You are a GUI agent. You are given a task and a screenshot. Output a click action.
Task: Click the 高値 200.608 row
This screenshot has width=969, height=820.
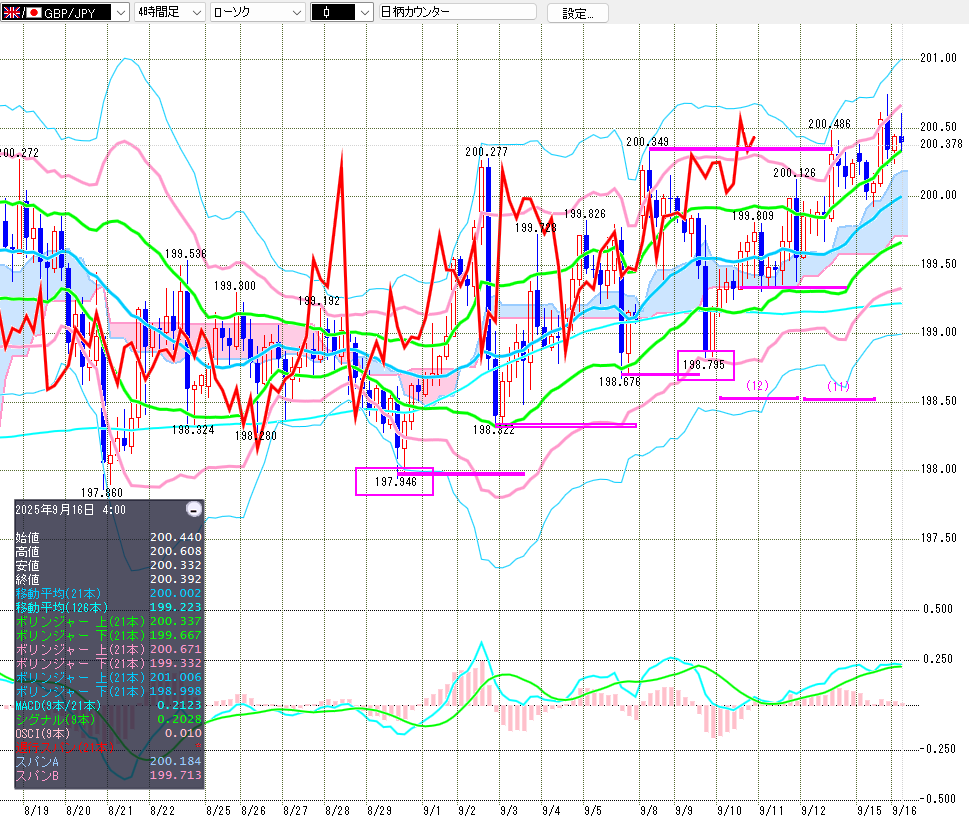(109, 551)
